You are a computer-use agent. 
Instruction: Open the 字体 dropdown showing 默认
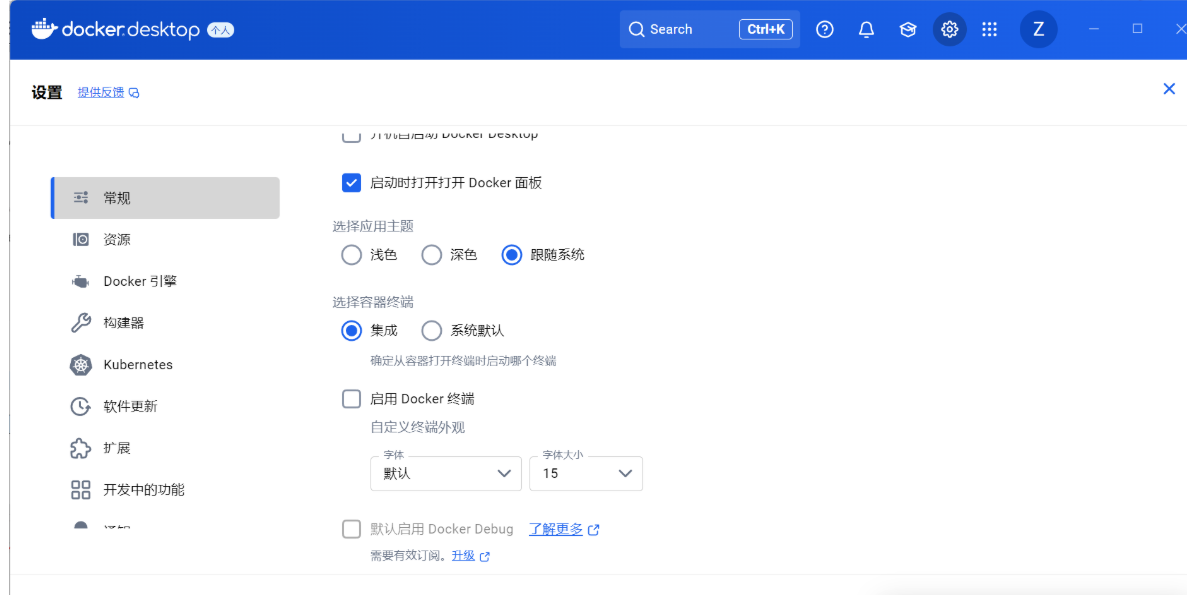(446, 474)
